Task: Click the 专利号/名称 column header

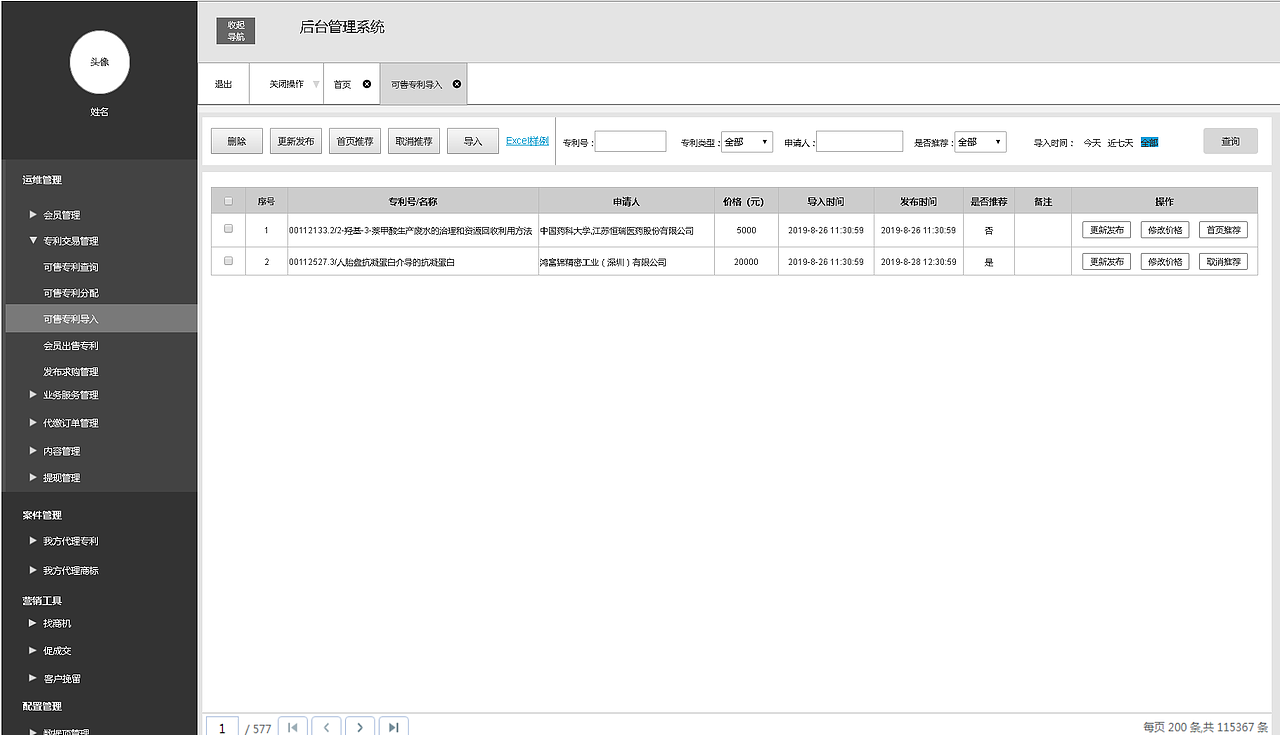Action: [x=413, y=201]
